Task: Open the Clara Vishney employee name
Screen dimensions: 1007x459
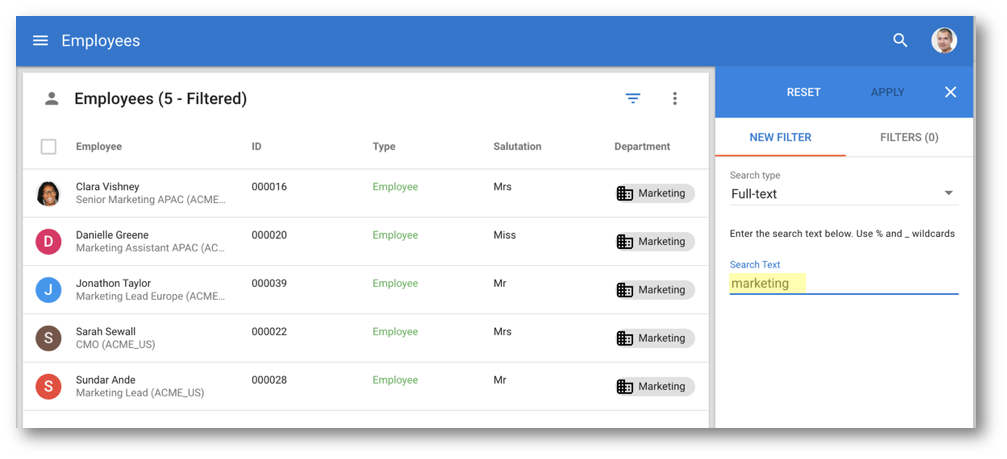Action: tap(107, 187)
